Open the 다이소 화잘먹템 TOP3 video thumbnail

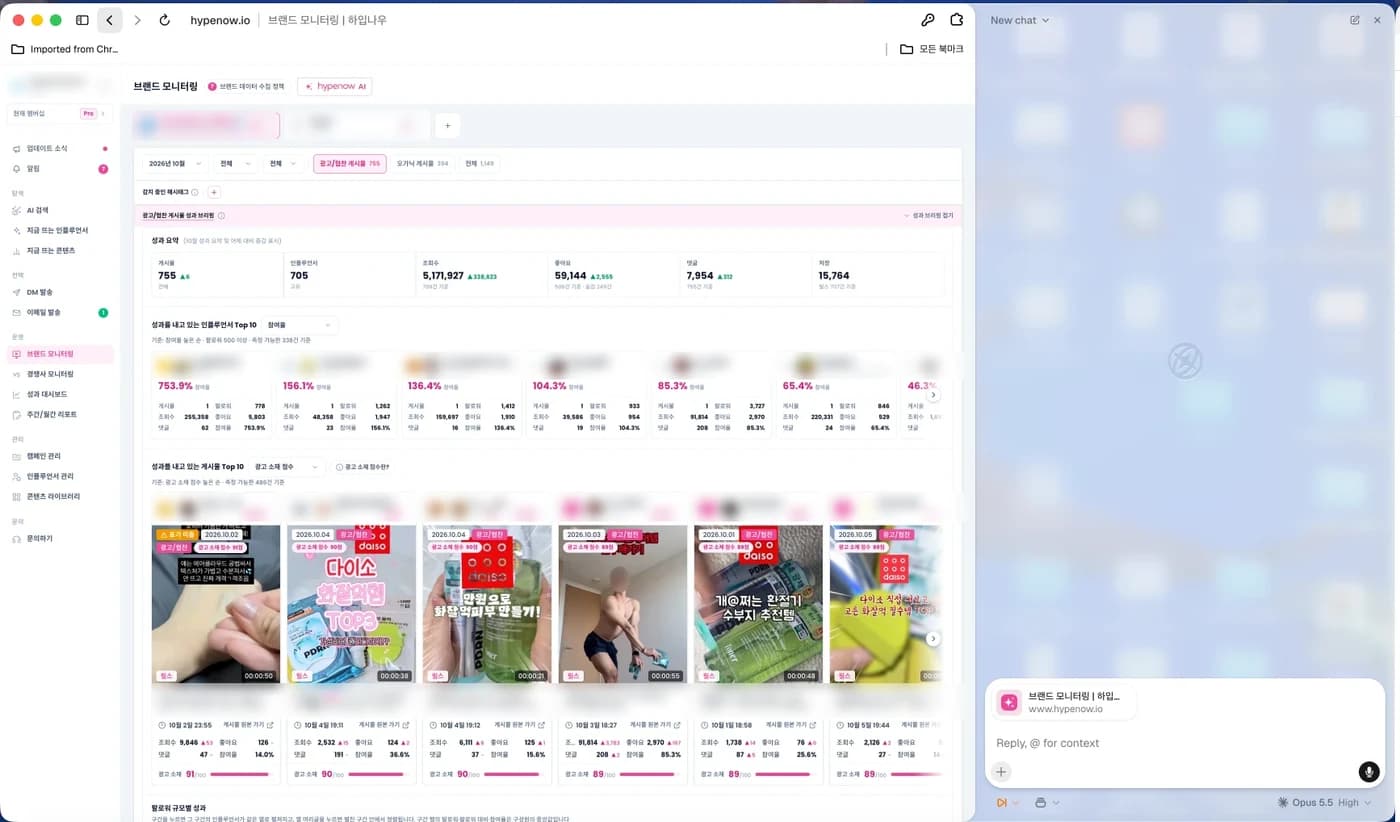point(351,604)
